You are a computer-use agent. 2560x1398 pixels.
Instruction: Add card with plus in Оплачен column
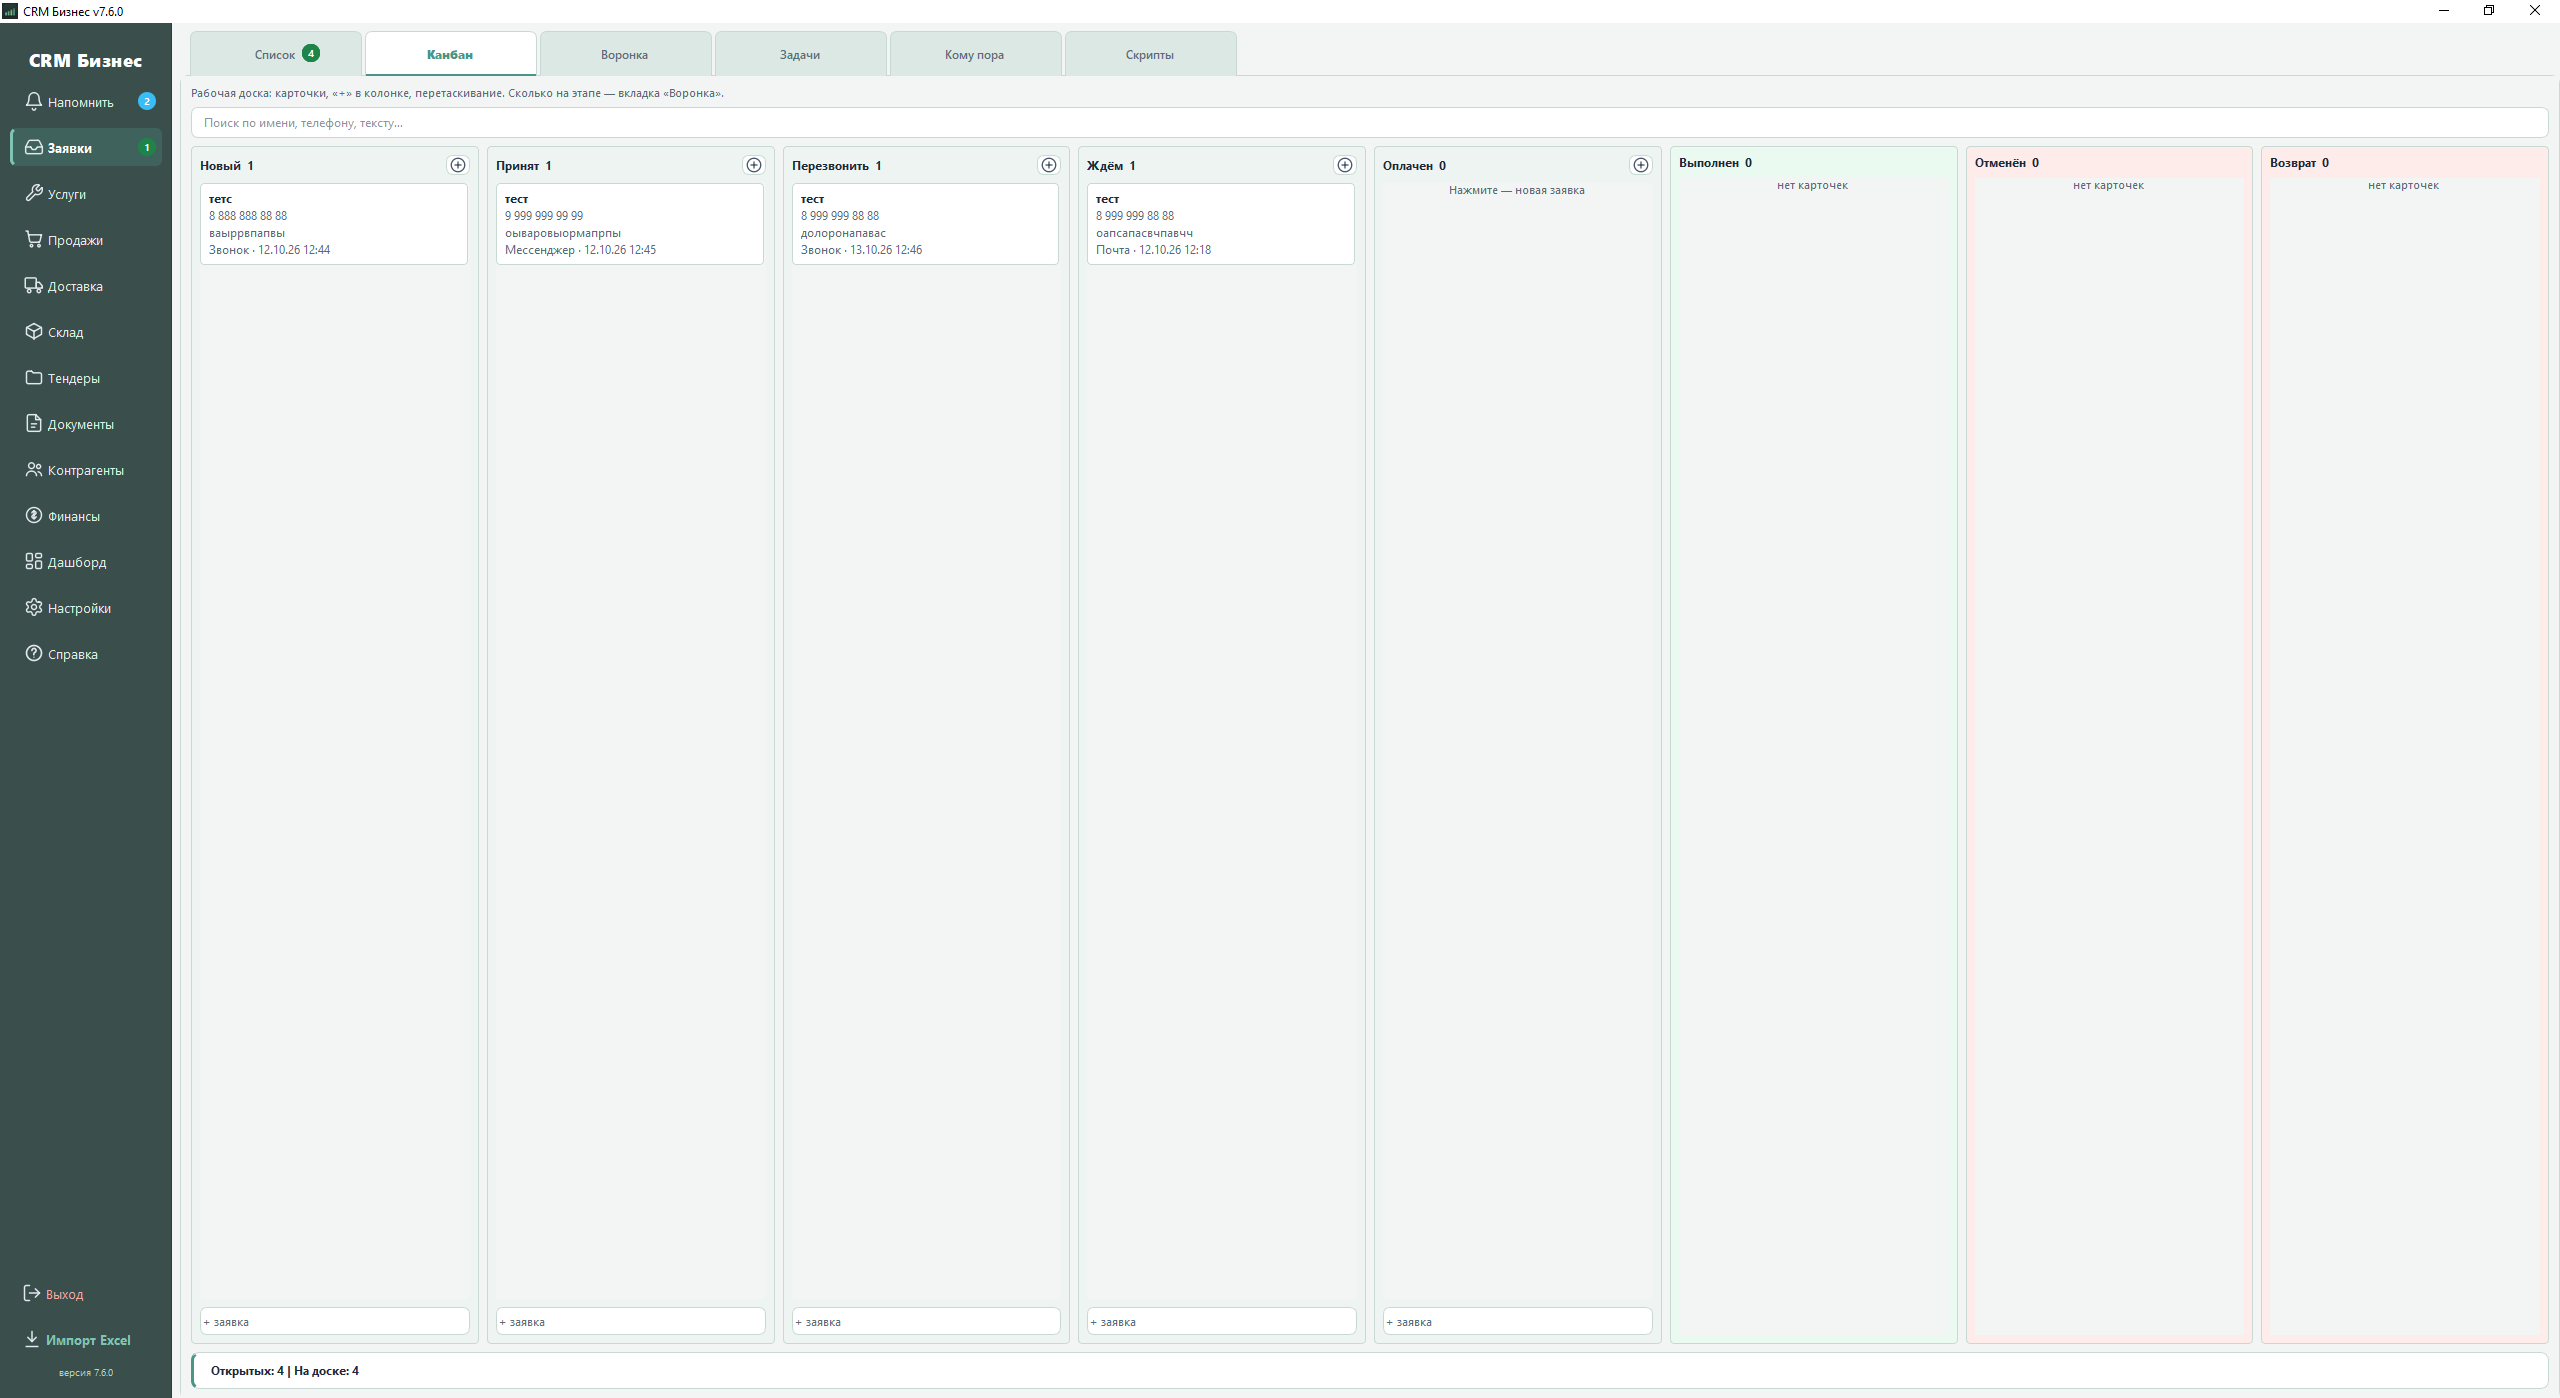point(1641,165)
